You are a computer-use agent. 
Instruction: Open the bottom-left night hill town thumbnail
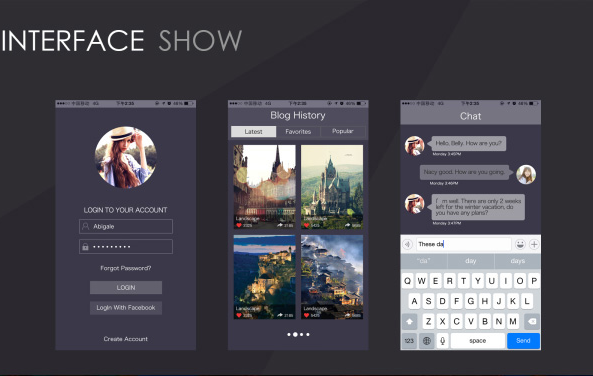(264, 277)
